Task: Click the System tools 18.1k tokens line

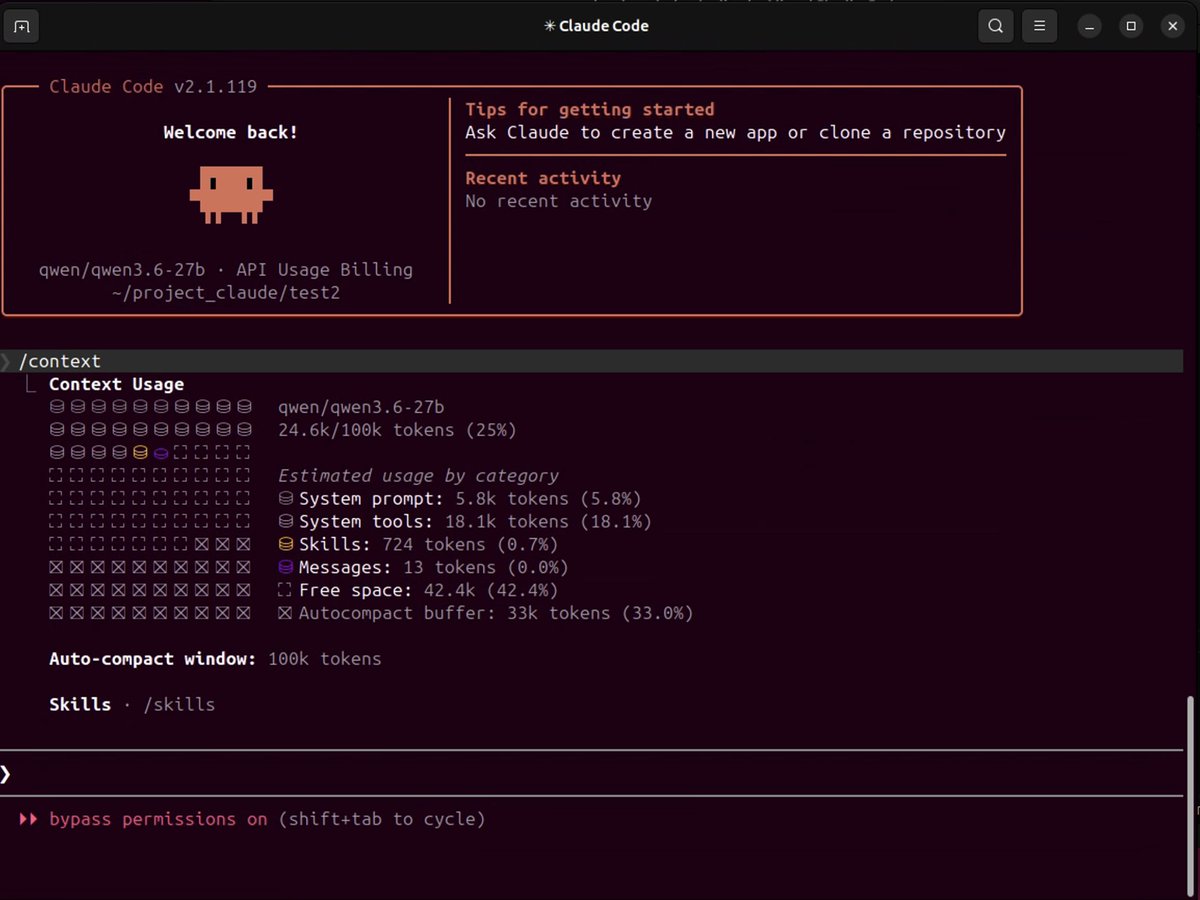Action: pos(465,521)
